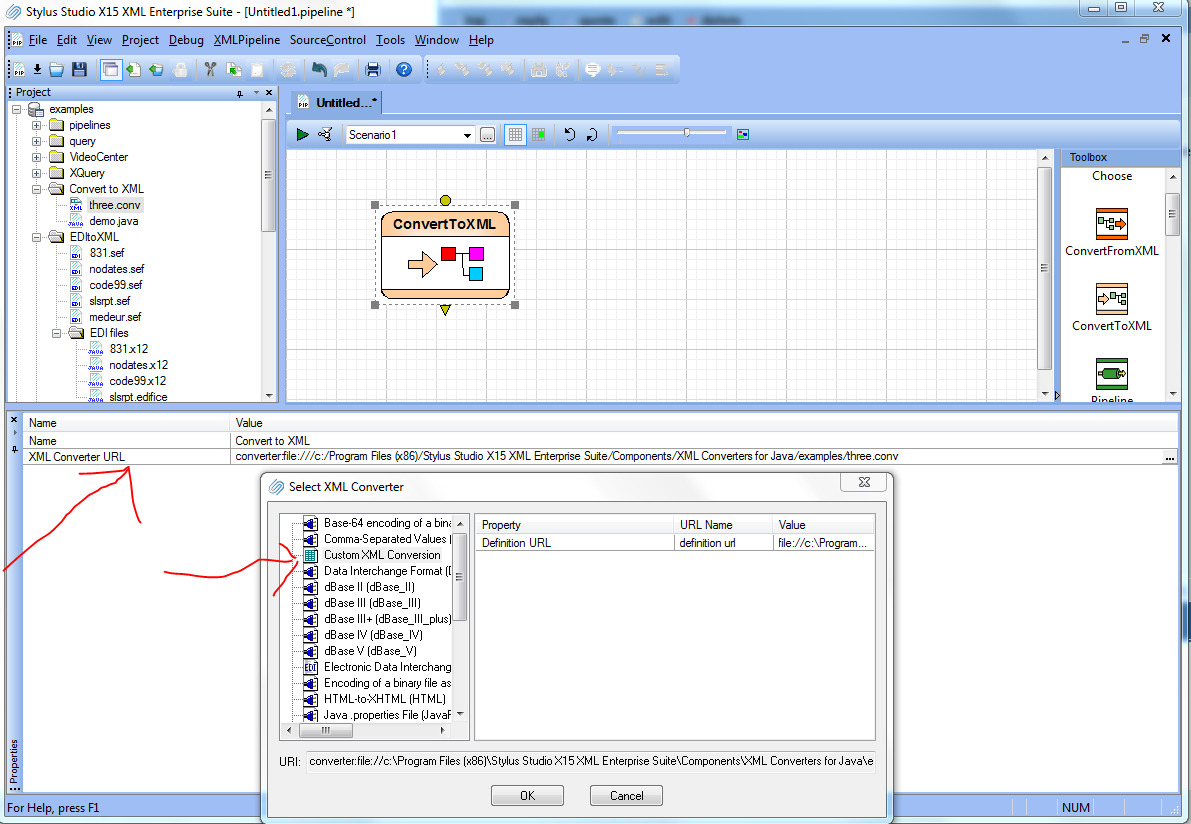Select the ConvertToXML node on the canvas
The image size is (1191, 824).
tap(445, 254)
